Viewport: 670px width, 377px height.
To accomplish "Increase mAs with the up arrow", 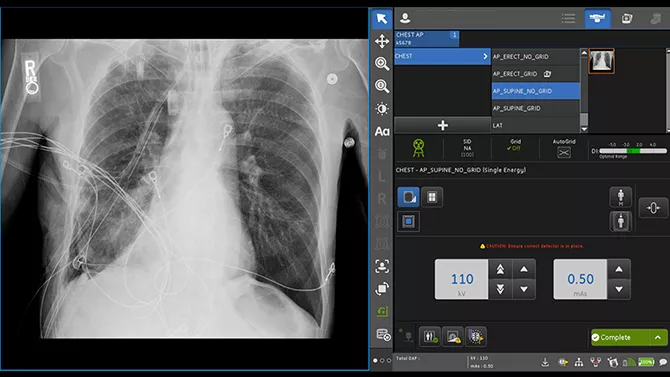I will [619, 269].
